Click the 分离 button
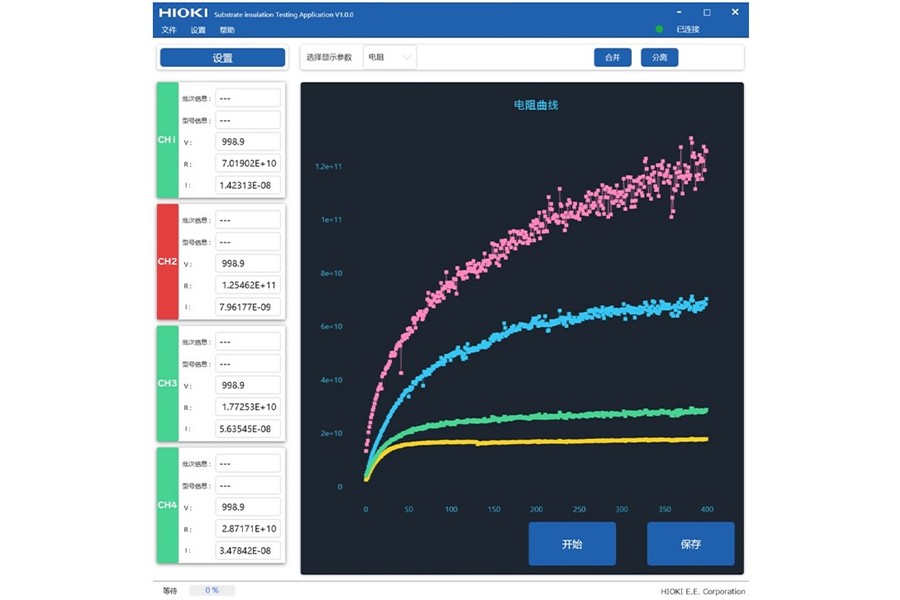 (x=660, y=57)
